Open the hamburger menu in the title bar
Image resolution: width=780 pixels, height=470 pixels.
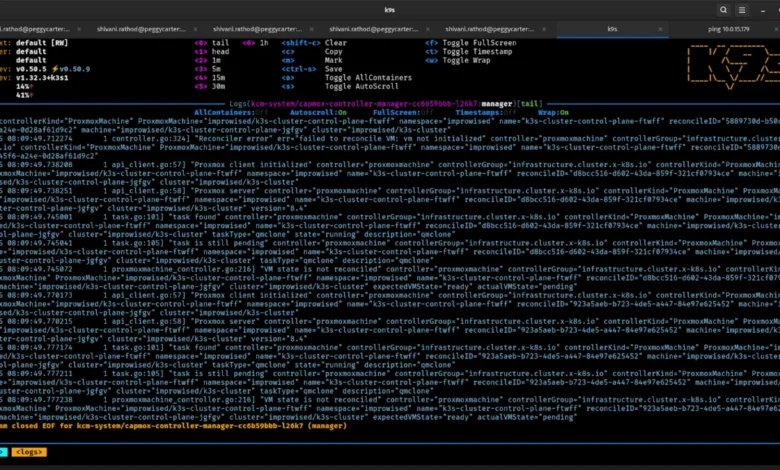point(743,10)
